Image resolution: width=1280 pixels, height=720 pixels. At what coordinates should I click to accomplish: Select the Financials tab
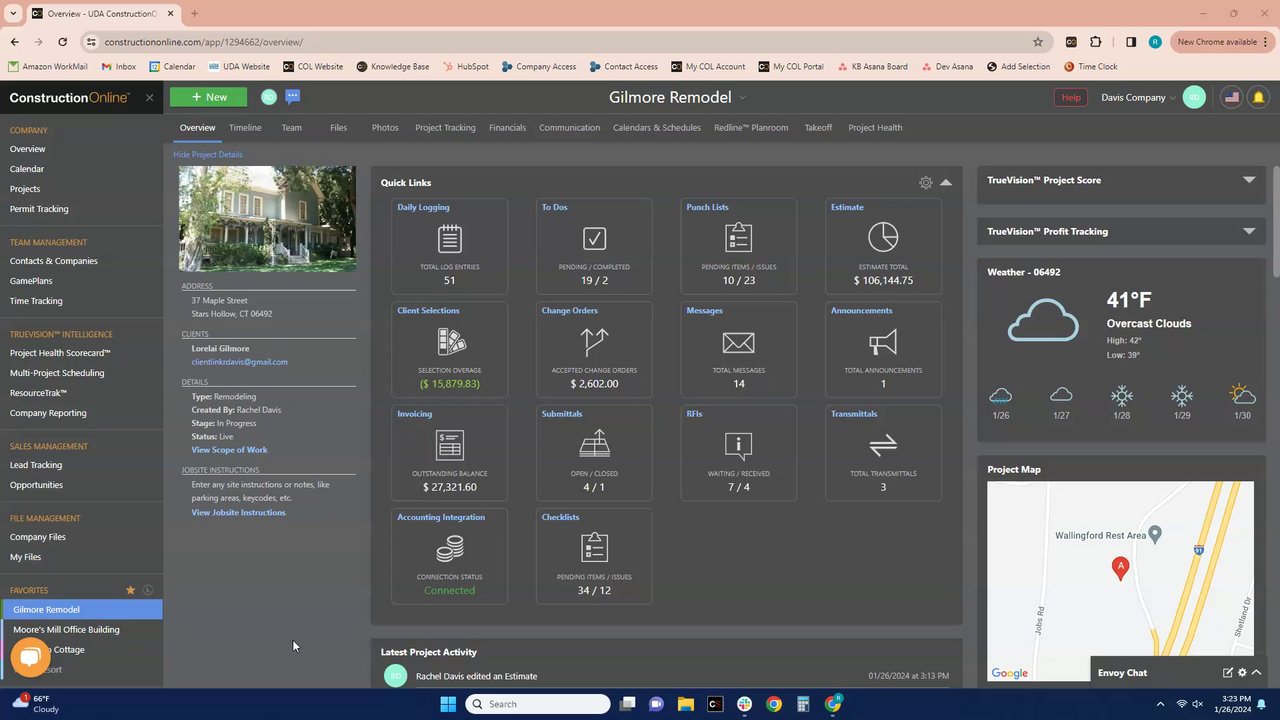(x=507, y=128)
